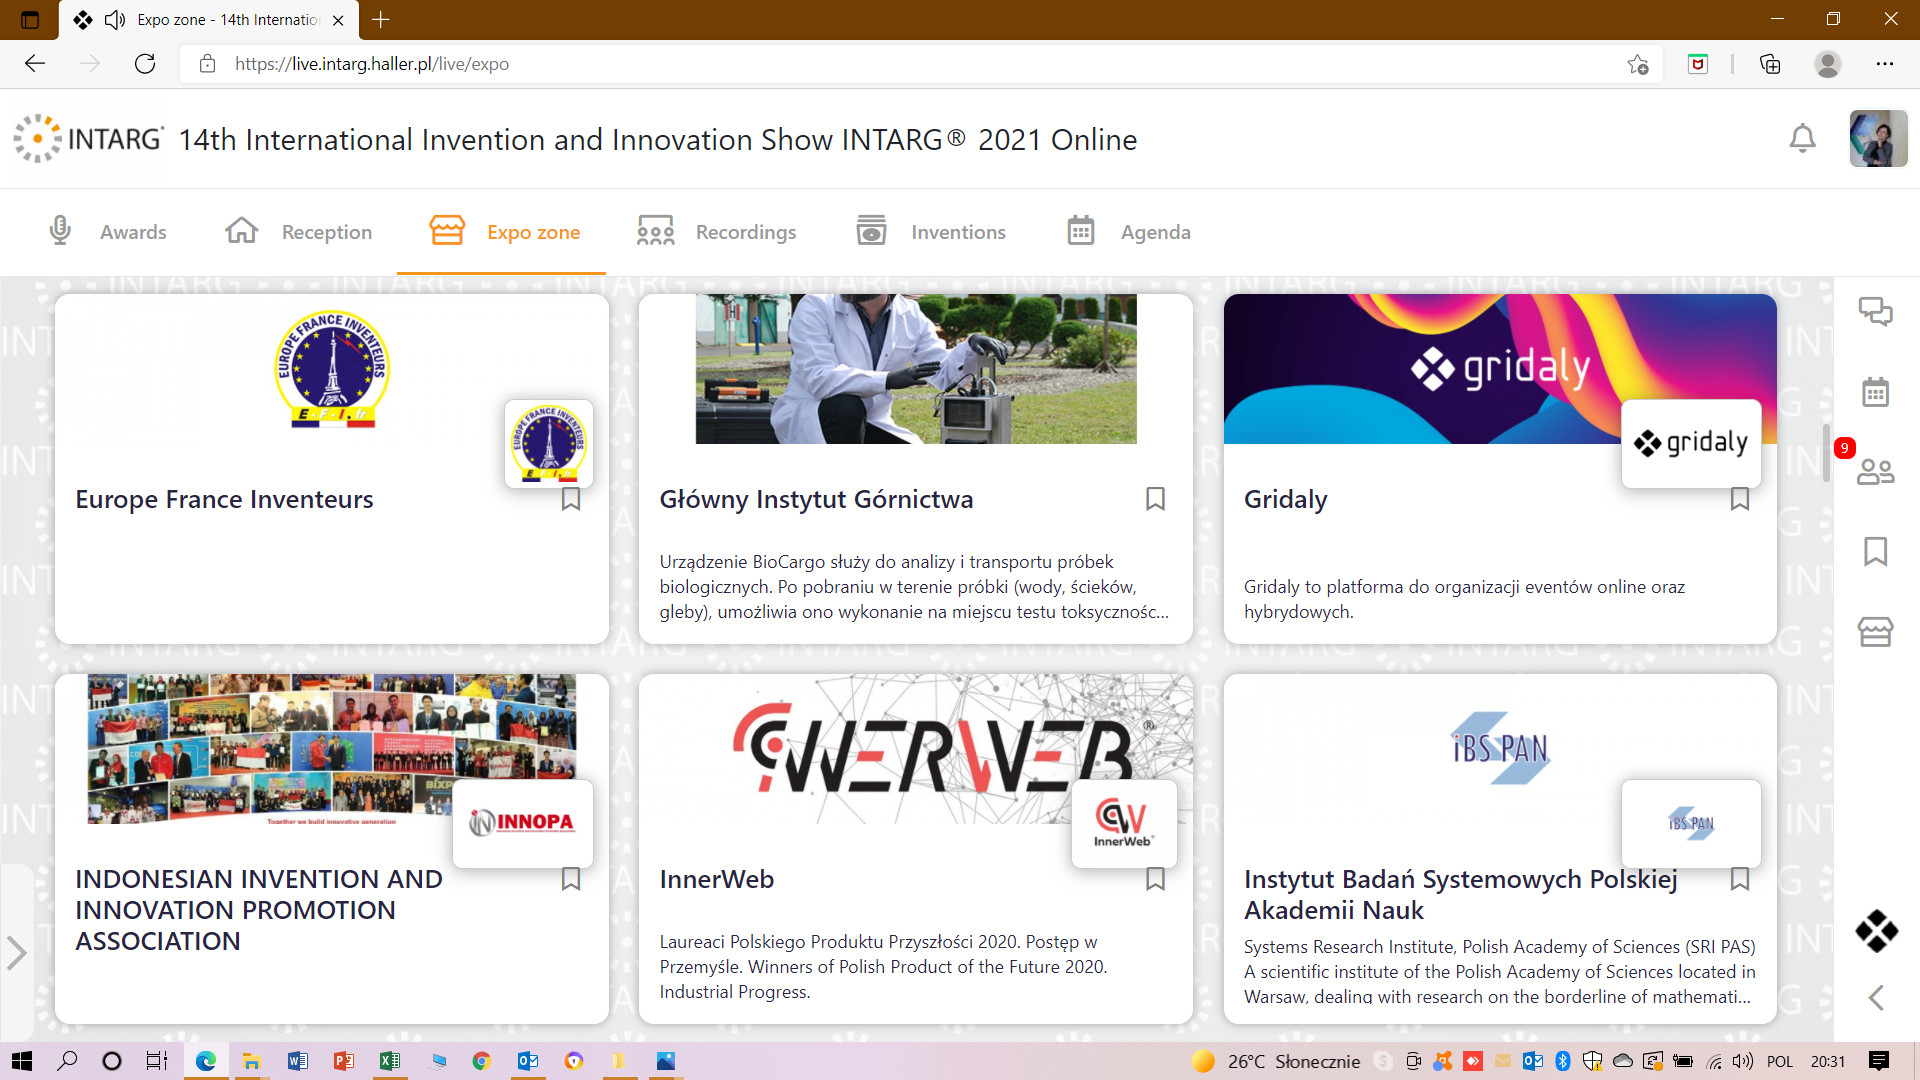
Task: Open the Gridaly card title
Action: [1285, 499]
